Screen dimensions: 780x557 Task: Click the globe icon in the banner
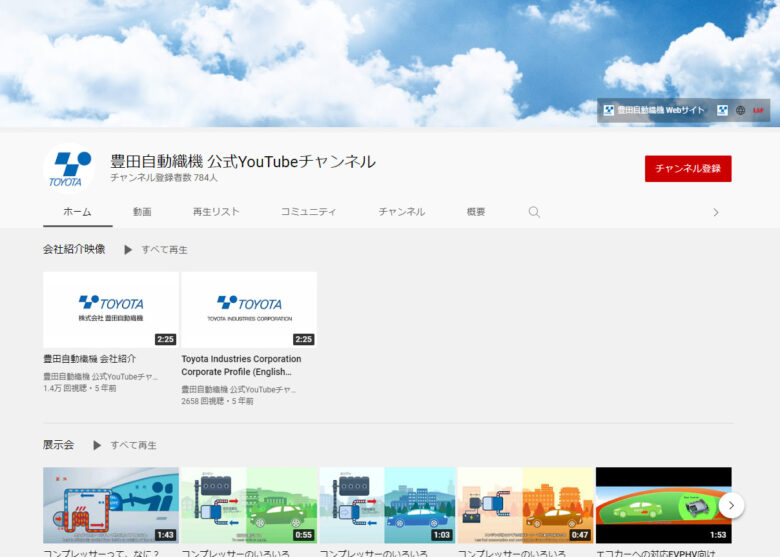tap(740, 110)
